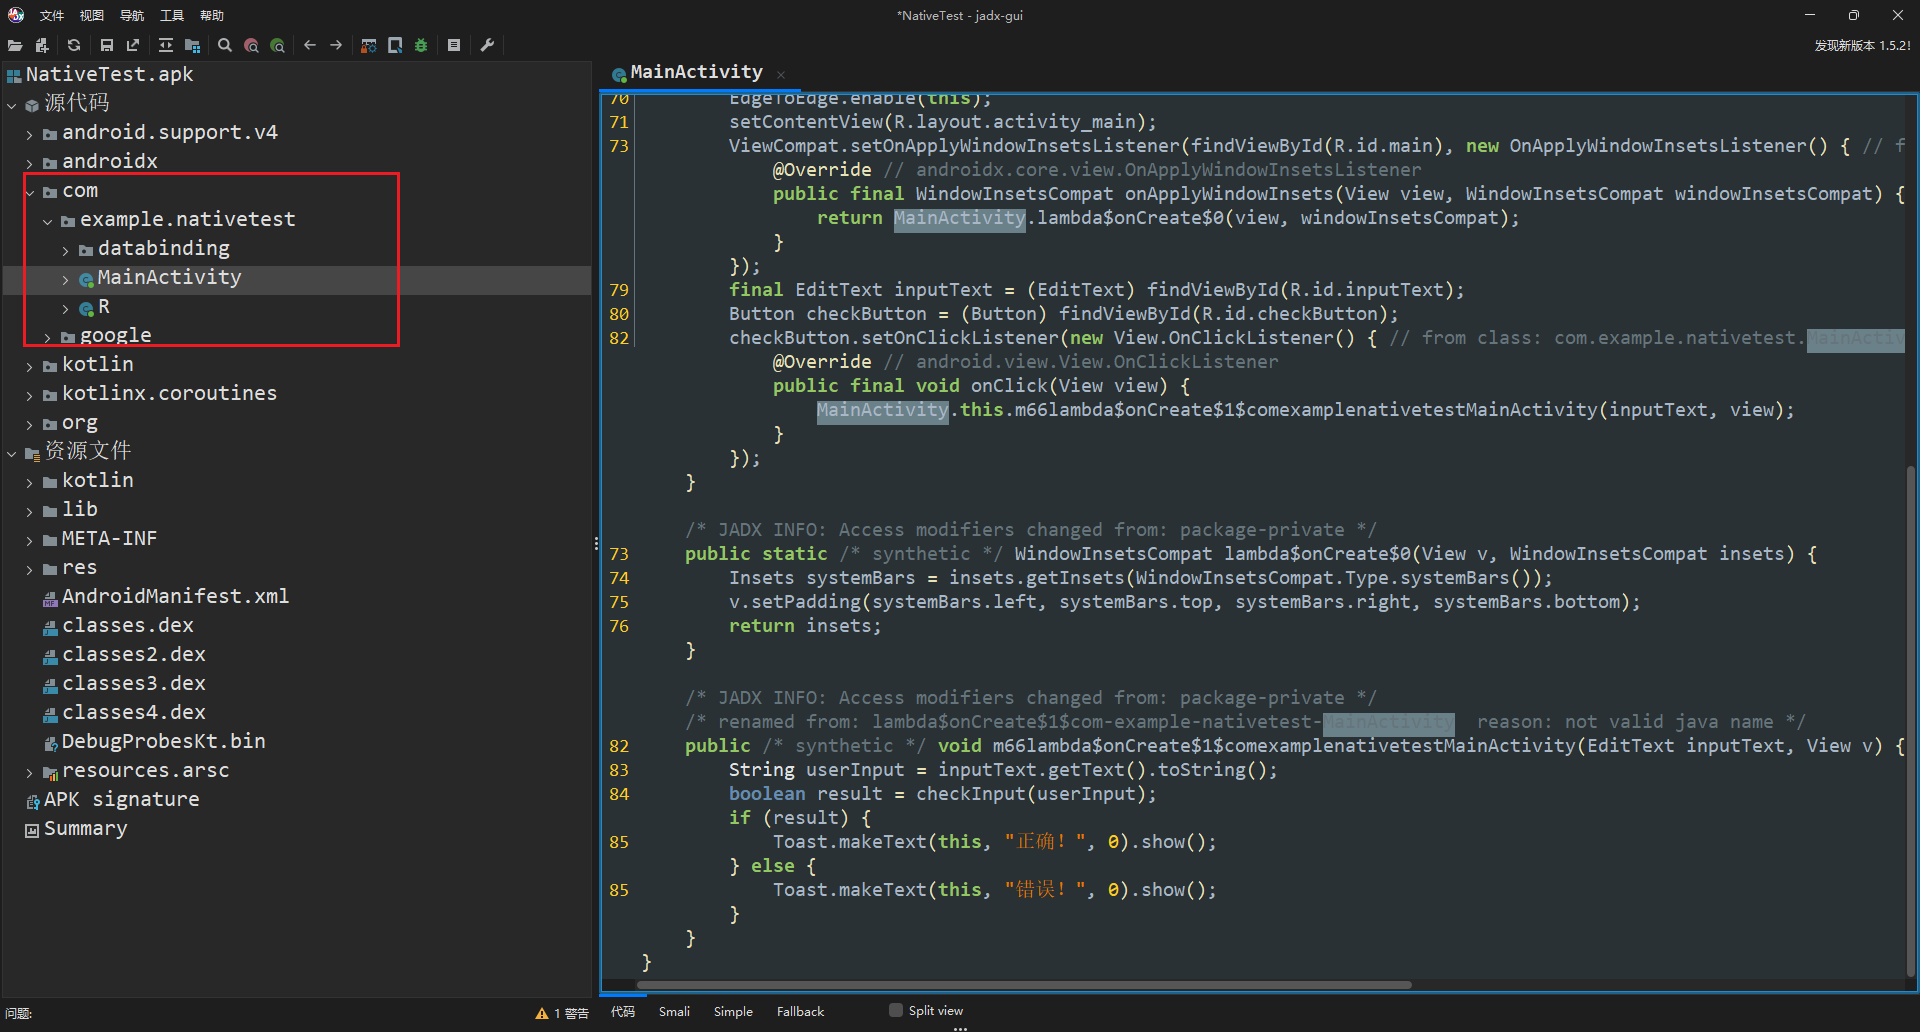Click the green debugger bug icon
This screenshot has width=1920, height=1032.
pyautogui.click(x=421, y=45)
